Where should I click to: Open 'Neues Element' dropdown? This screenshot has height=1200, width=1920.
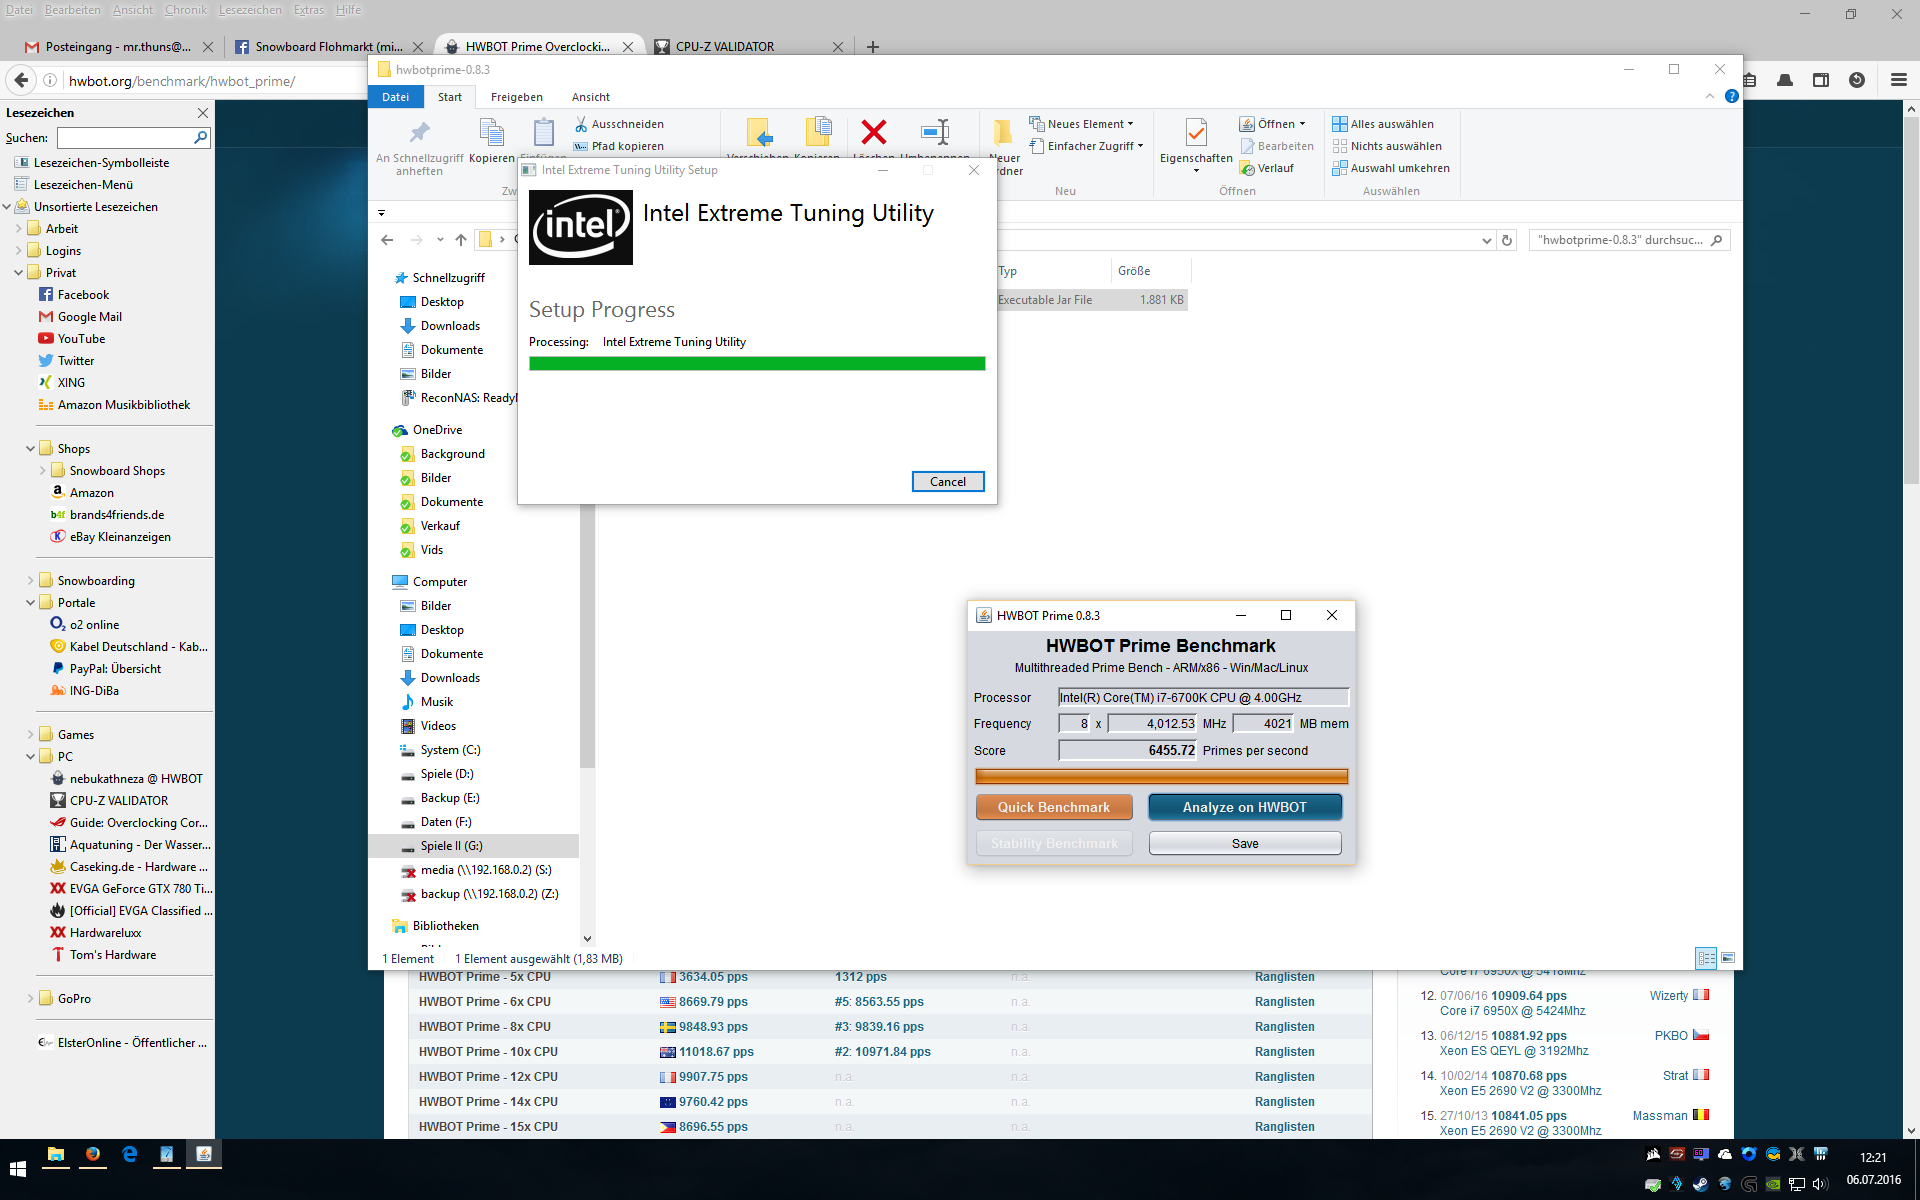pyautogui.click(x=1082, y=124)
